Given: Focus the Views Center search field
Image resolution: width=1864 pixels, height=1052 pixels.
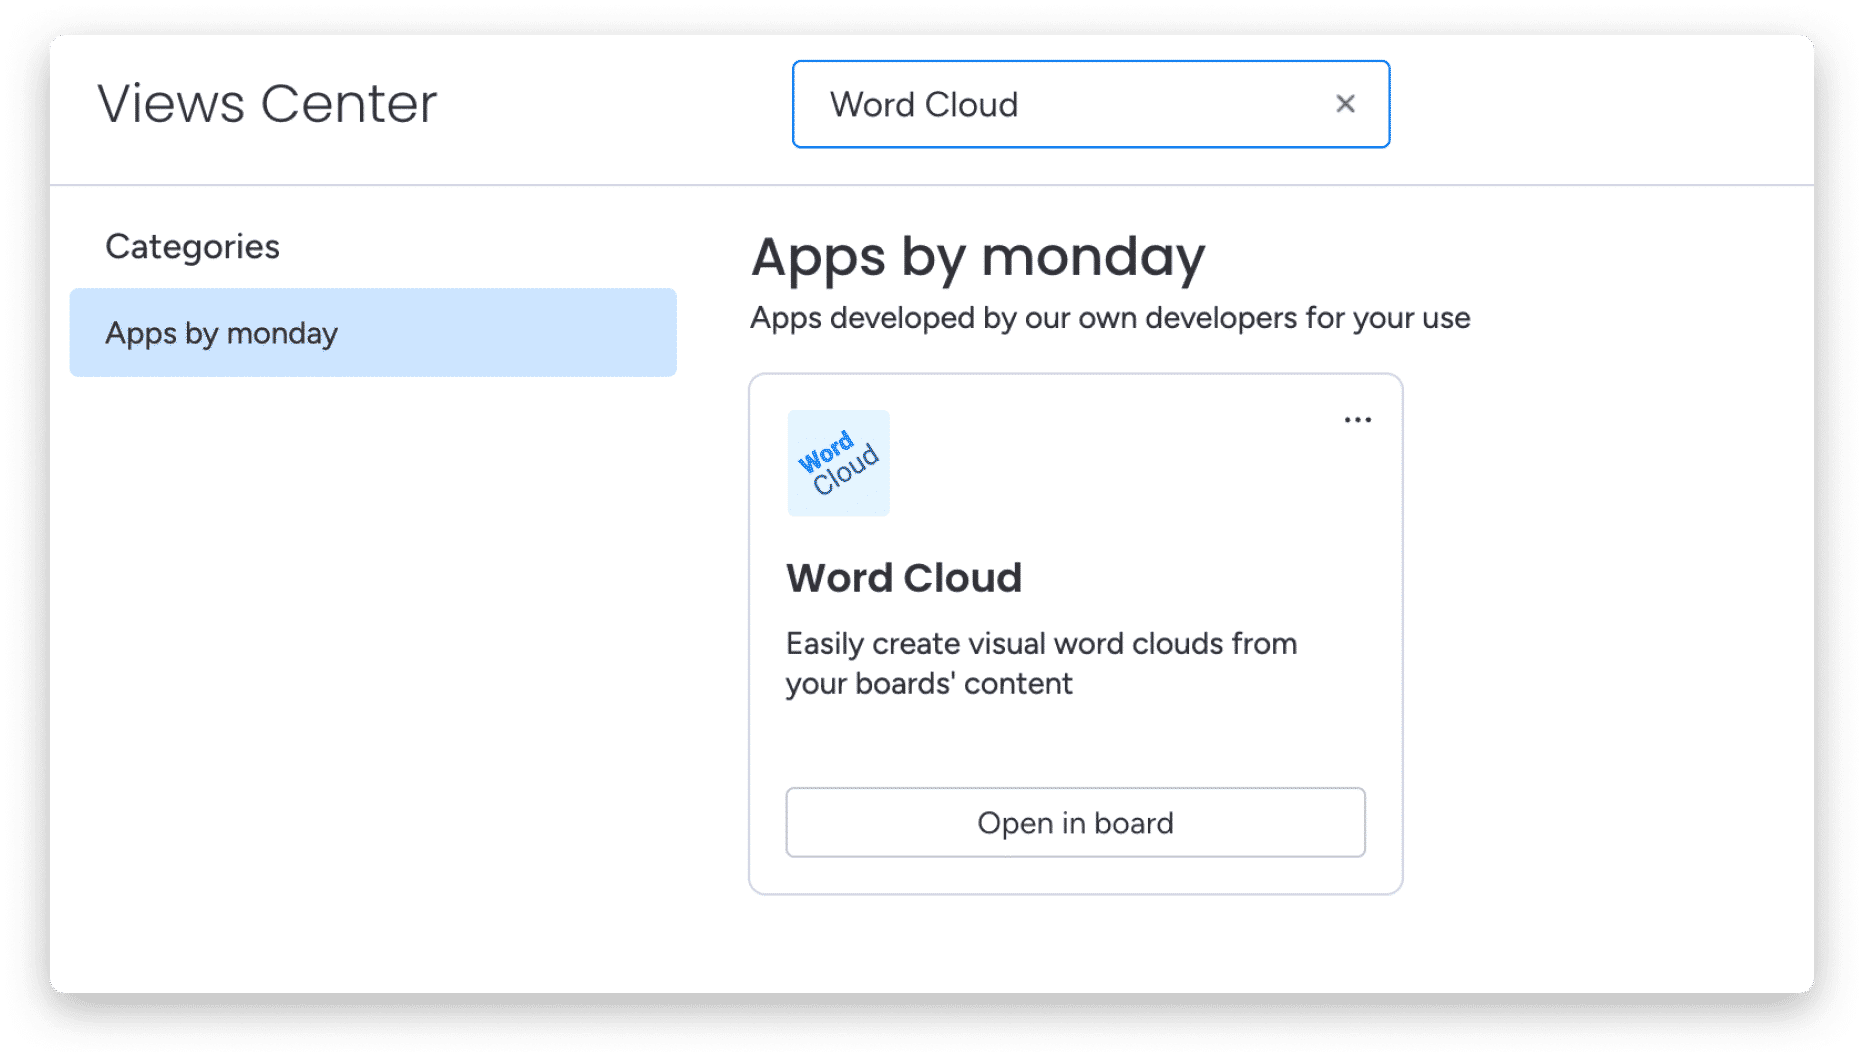Looking at the screenshot, I should pos(1090,104).
